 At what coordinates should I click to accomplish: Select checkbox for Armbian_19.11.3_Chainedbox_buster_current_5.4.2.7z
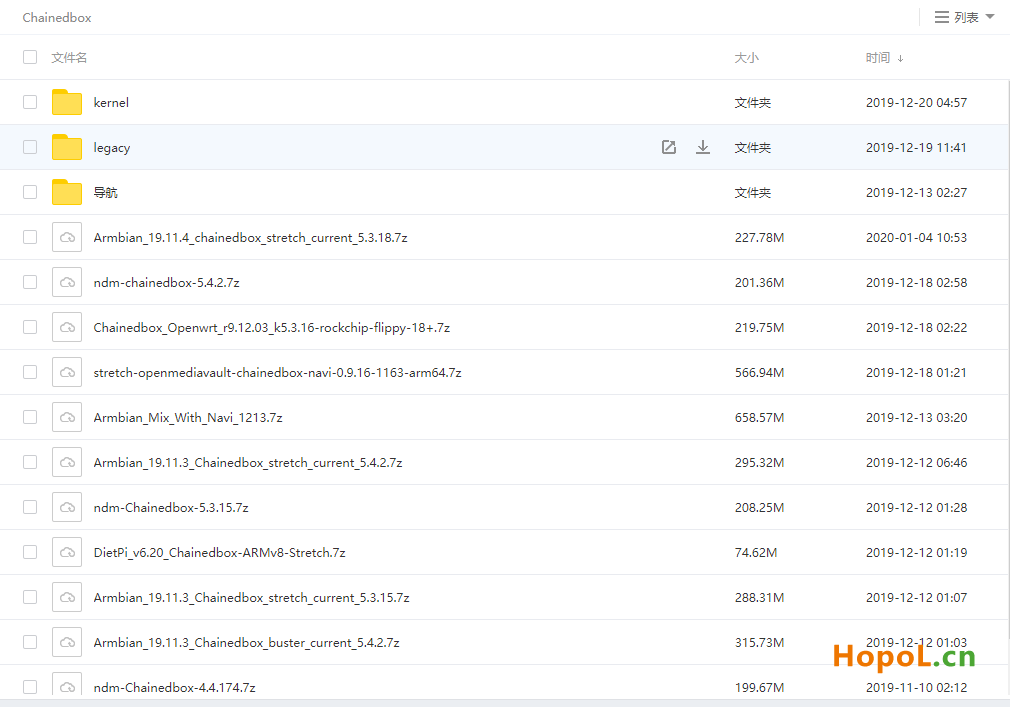coord(30,643)
